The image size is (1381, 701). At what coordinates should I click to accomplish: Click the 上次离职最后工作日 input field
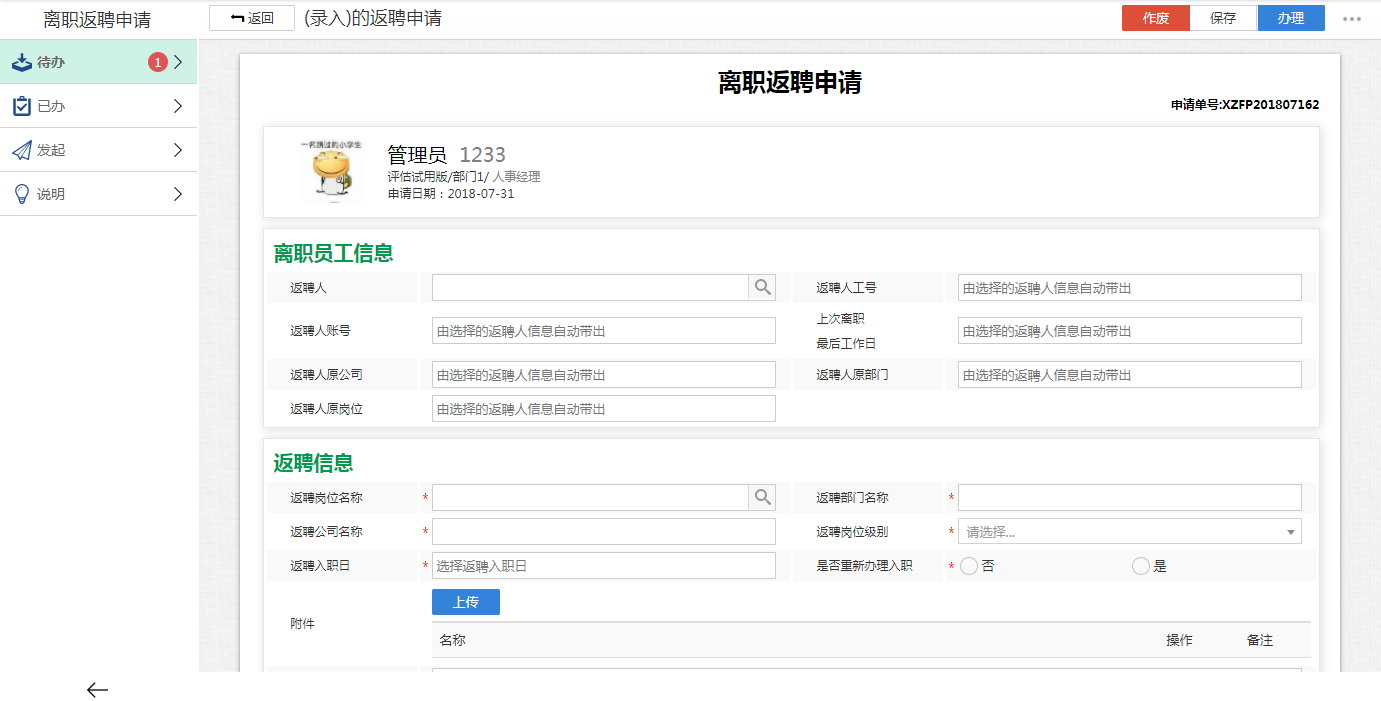1130,331
